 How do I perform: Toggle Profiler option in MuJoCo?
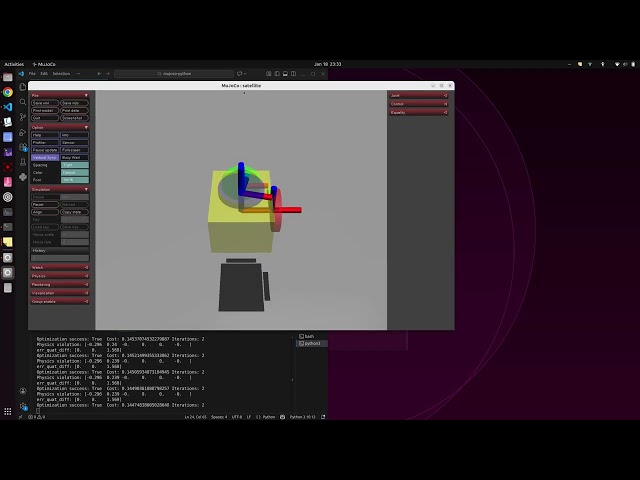45,142
